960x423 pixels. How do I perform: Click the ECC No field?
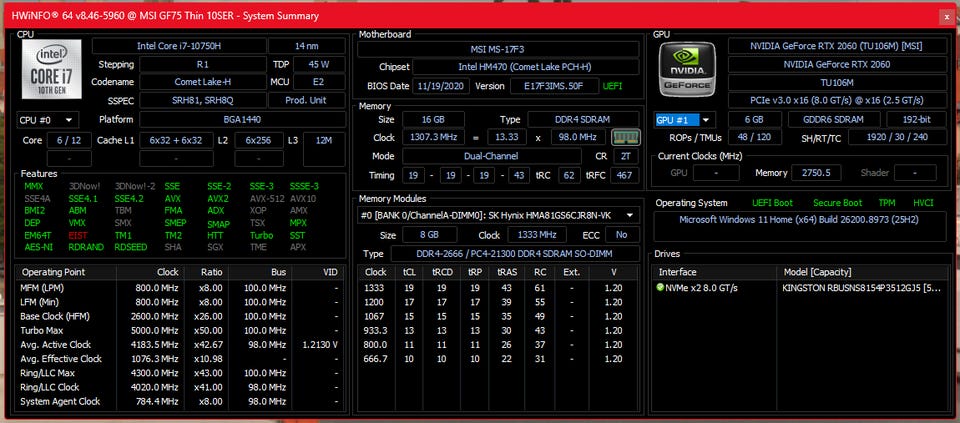pos(622,235)
